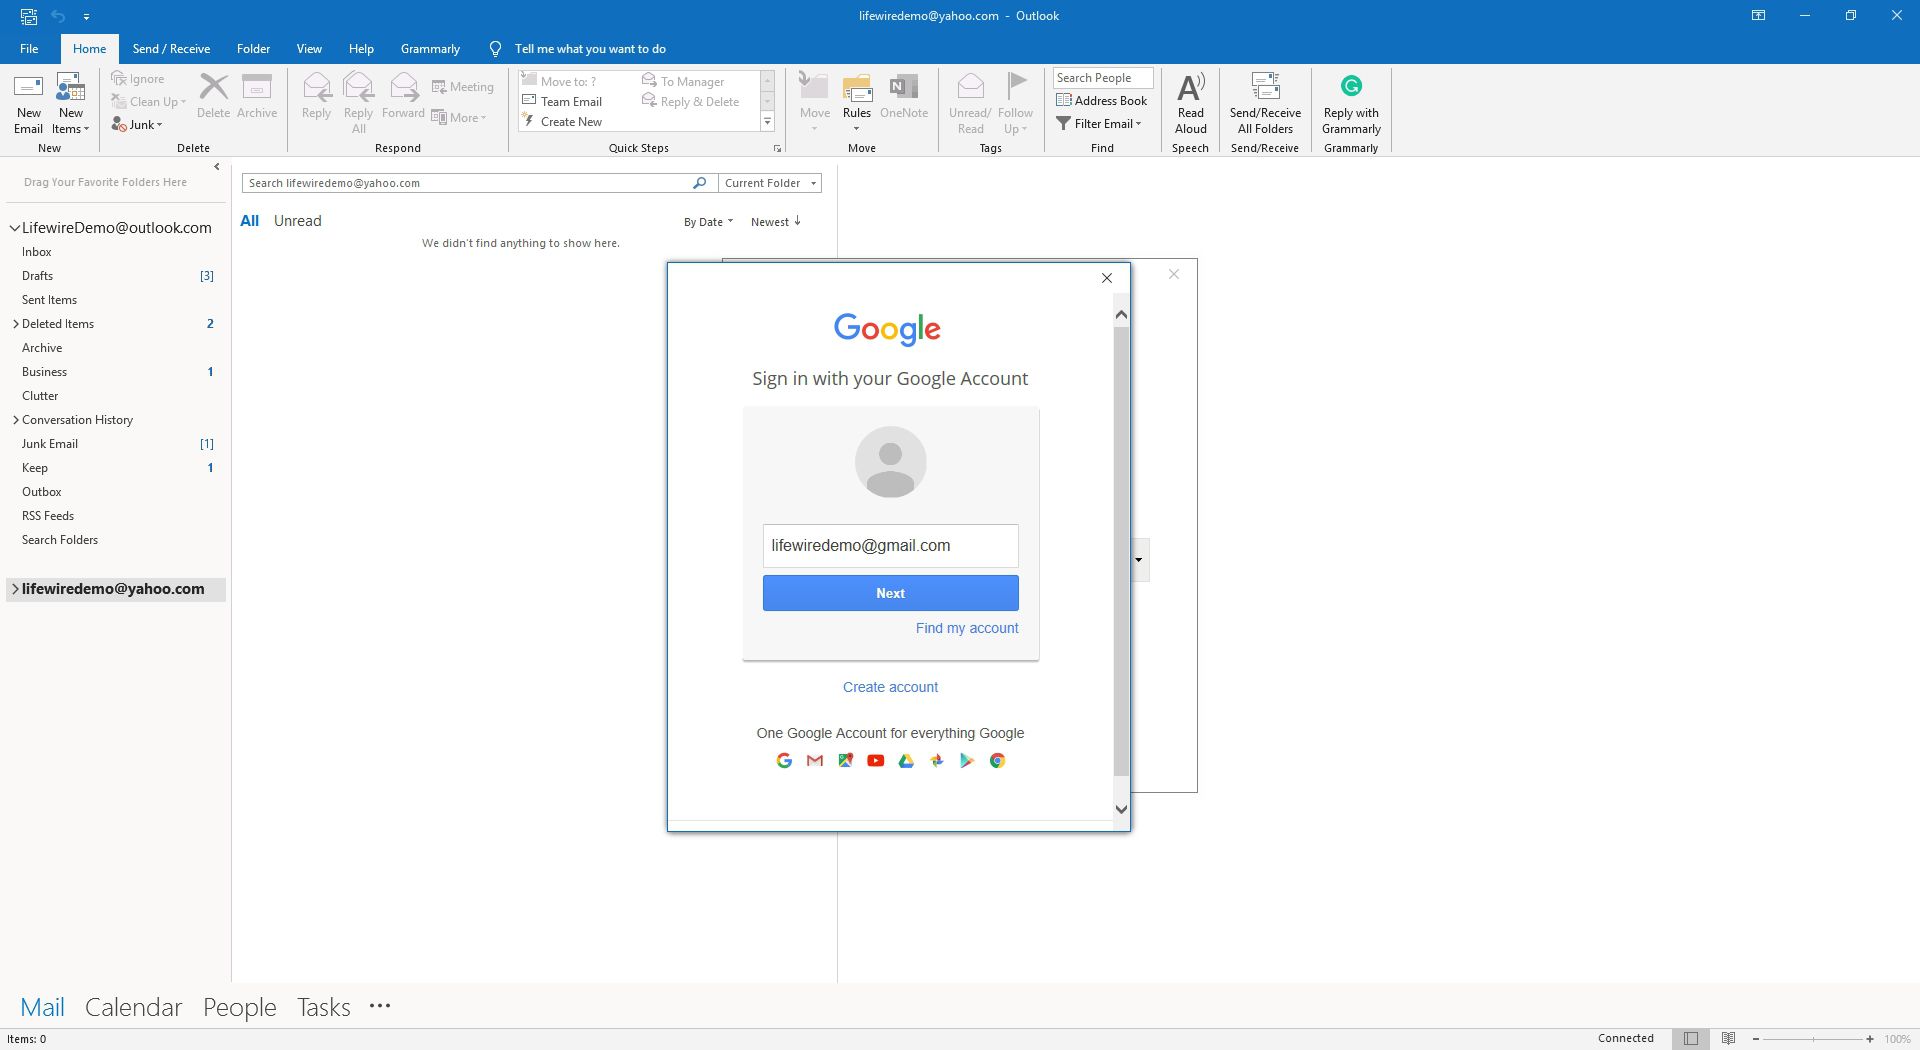The width and height of the screenshot is (1920, 1050).
Task: Open the More respond options dropdown
Action: tap(459, 118)
